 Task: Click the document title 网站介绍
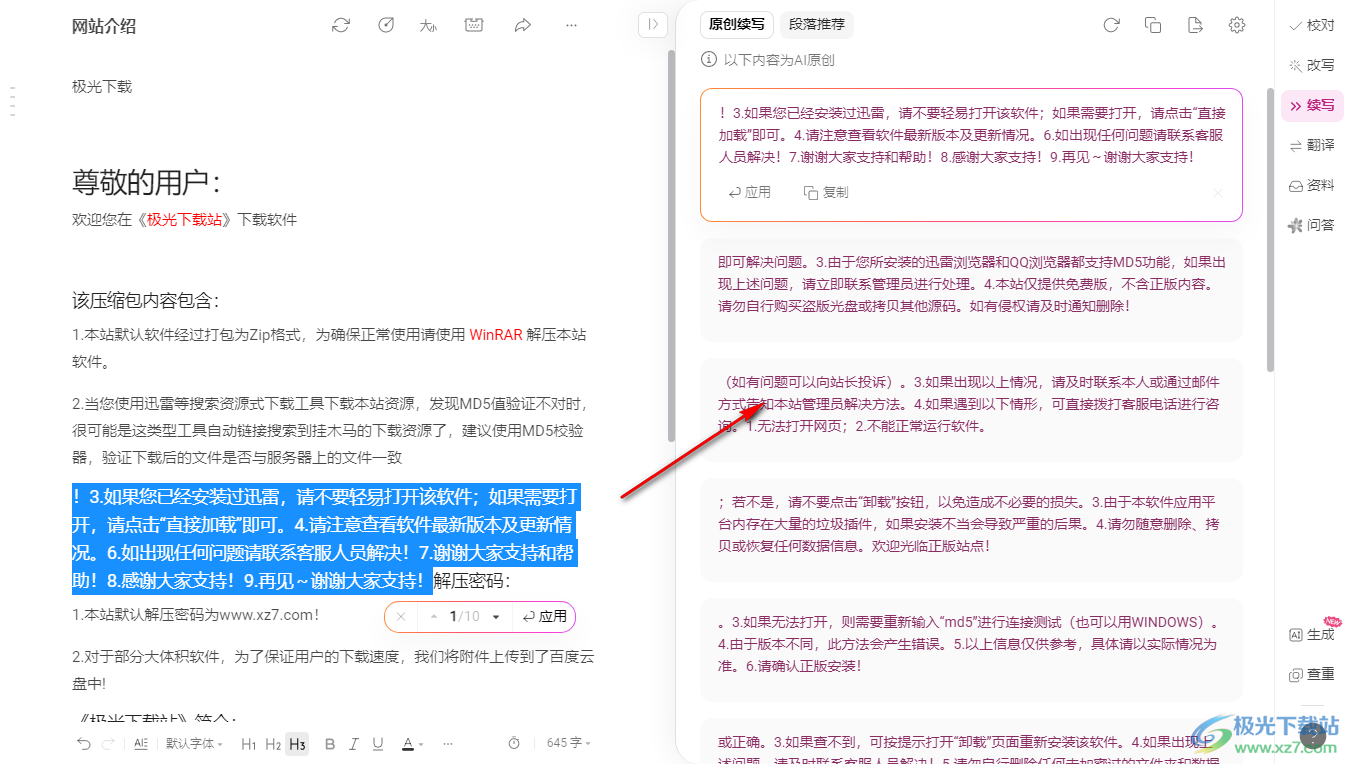(104, 26)
